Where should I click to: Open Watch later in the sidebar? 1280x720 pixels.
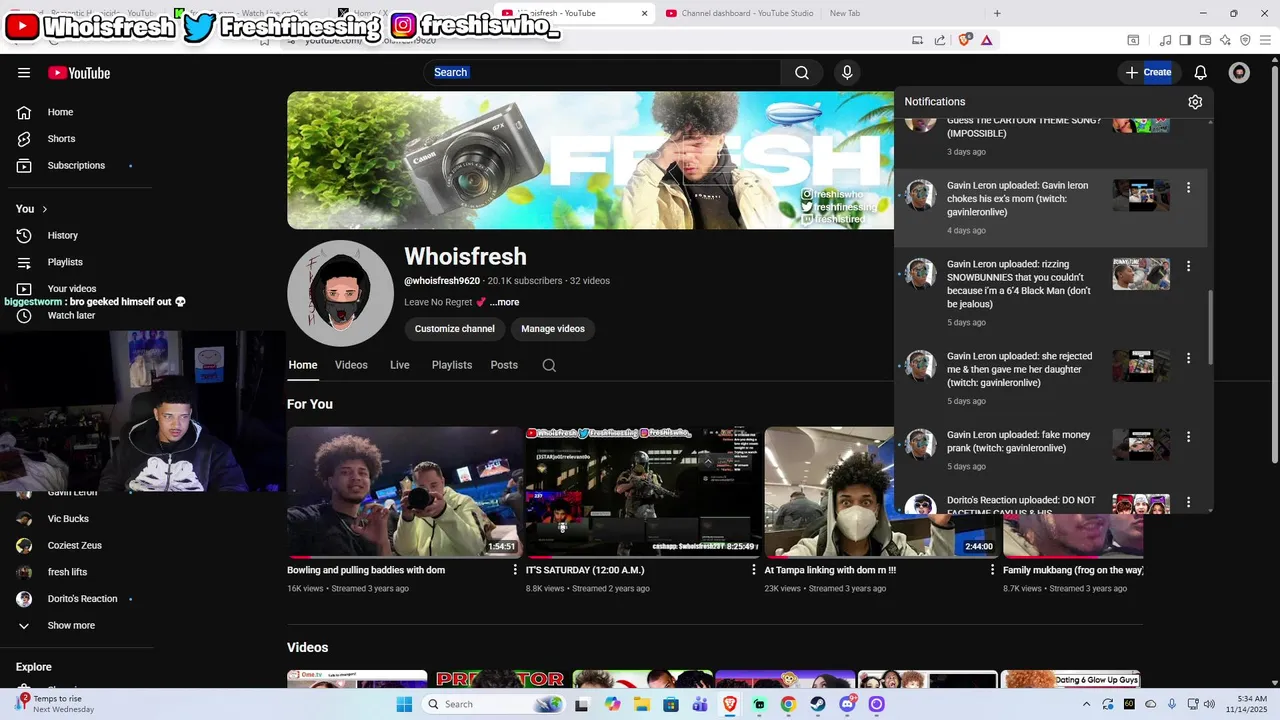pos(71,316)
